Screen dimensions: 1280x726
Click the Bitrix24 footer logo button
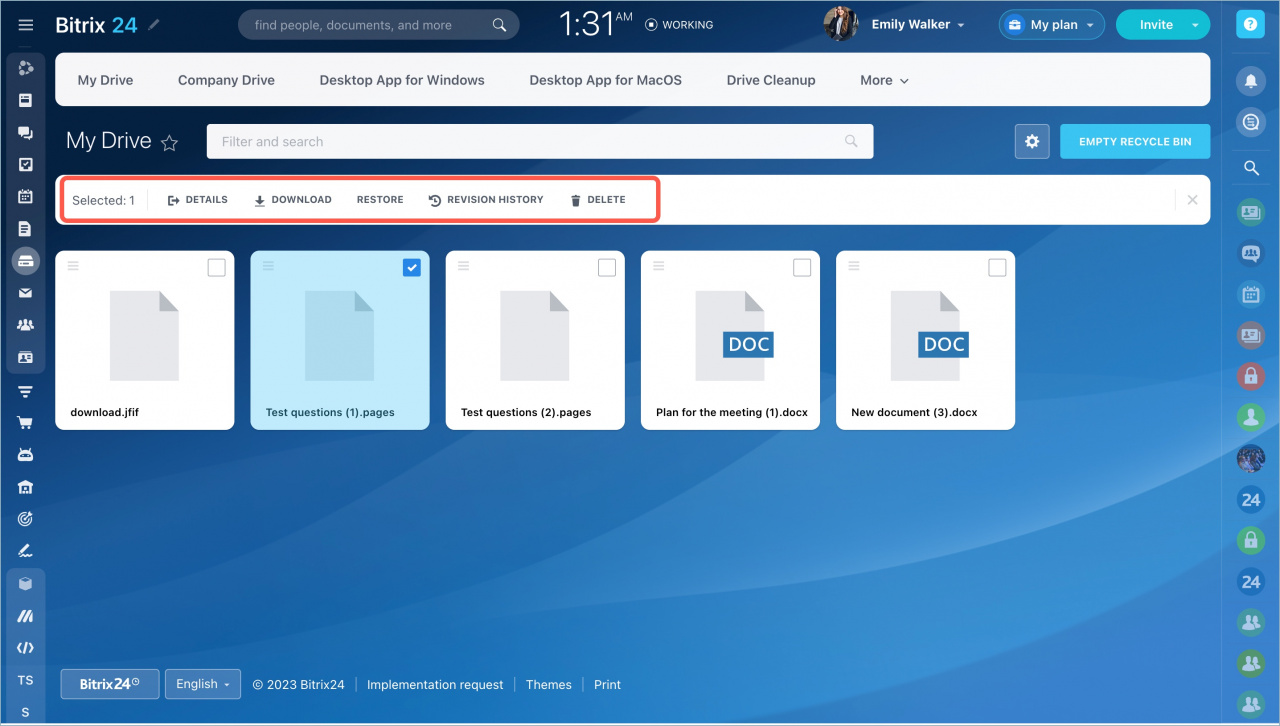coord(110,684)
